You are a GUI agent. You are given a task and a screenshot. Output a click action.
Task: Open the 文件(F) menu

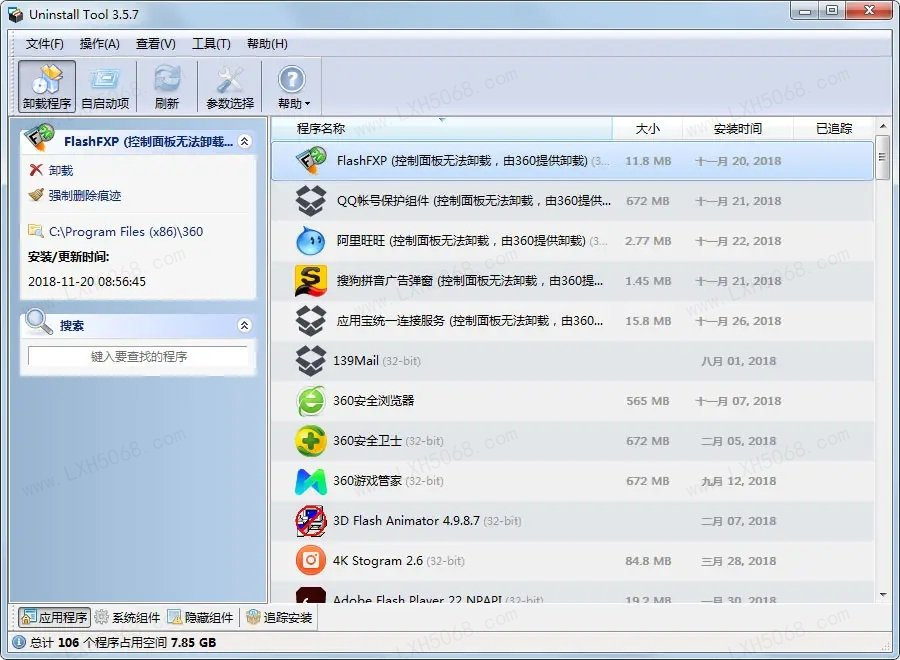tap(45, 44)
